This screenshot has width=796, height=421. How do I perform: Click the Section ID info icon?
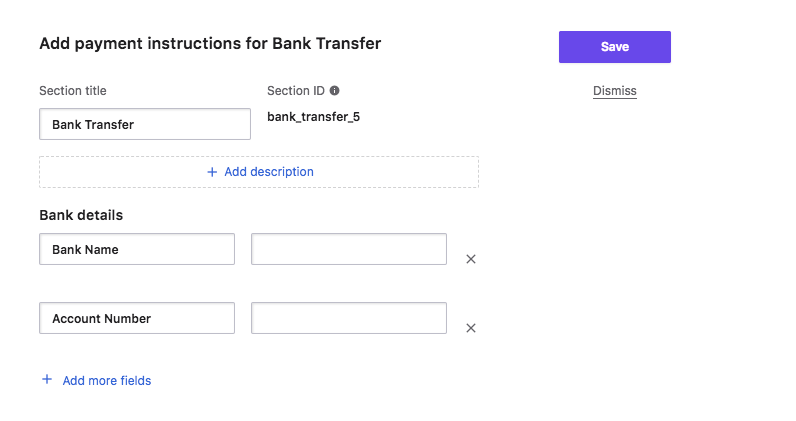(334, 90)
